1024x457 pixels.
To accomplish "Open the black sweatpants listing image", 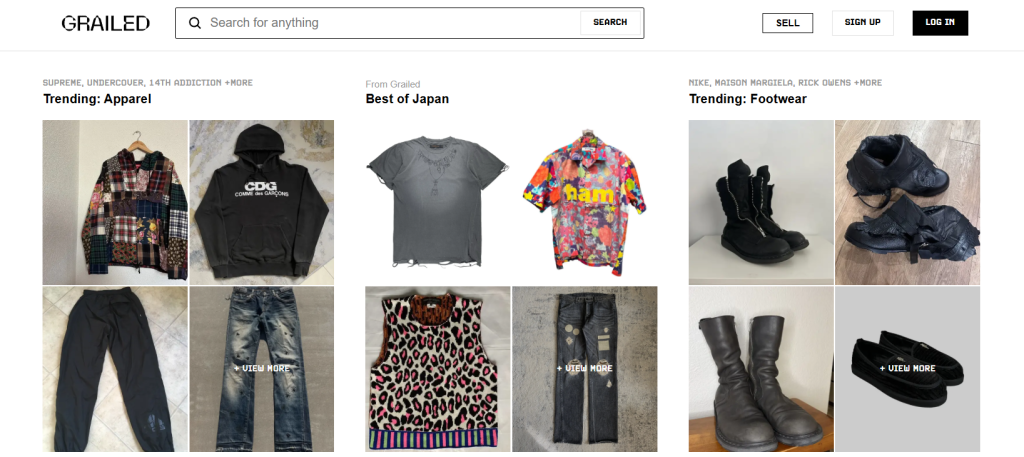I will [115, 369].
